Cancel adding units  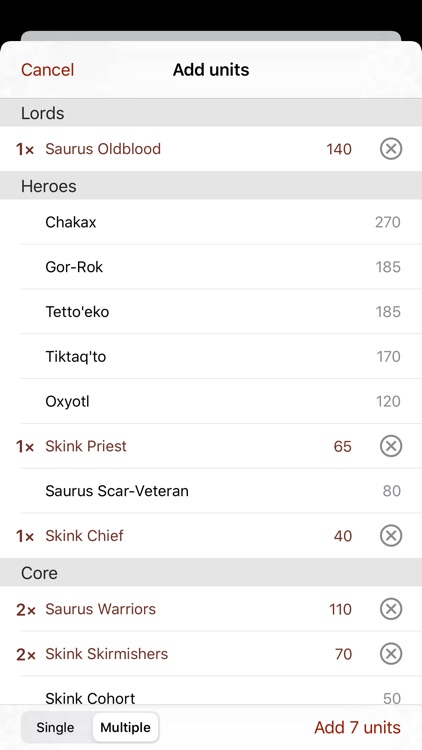point(47,70)
